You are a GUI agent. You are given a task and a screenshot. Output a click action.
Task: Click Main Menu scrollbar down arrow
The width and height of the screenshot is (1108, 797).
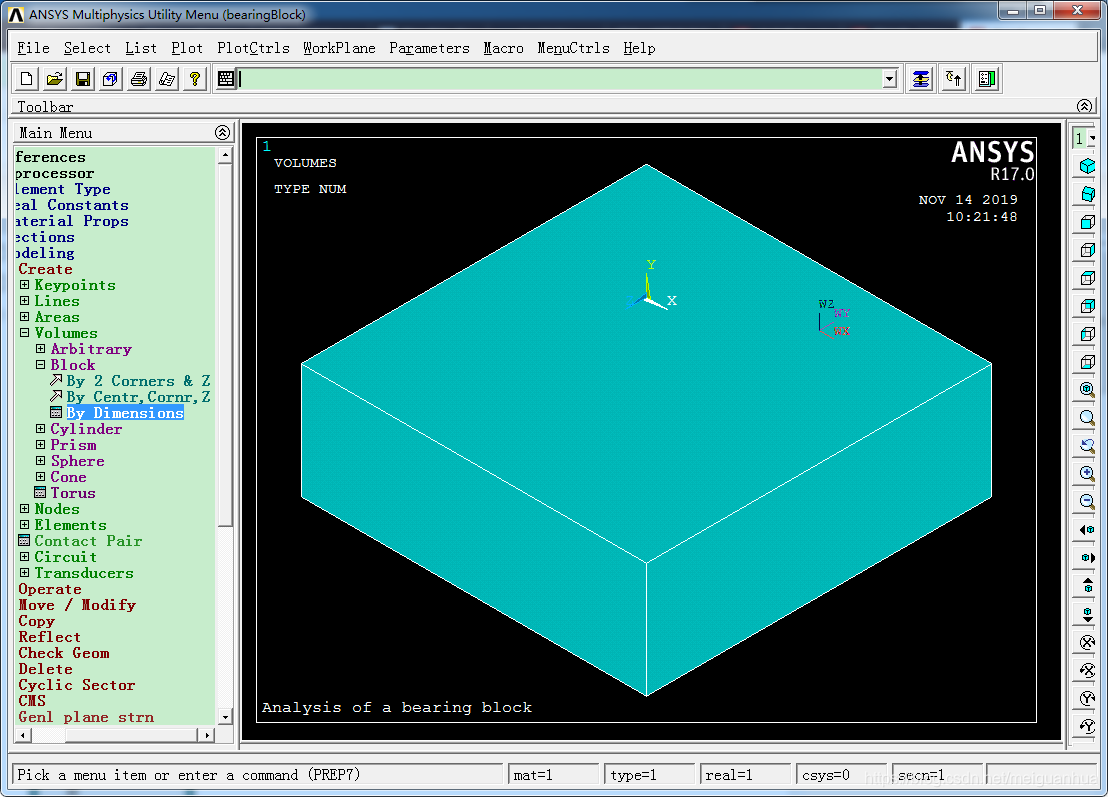point(225,716)
